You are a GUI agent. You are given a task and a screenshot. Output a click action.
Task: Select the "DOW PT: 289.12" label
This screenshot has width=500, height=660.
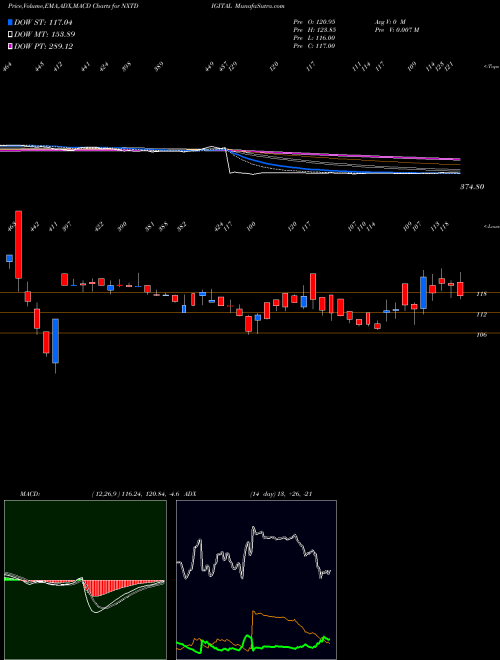[x=43, y=46]
